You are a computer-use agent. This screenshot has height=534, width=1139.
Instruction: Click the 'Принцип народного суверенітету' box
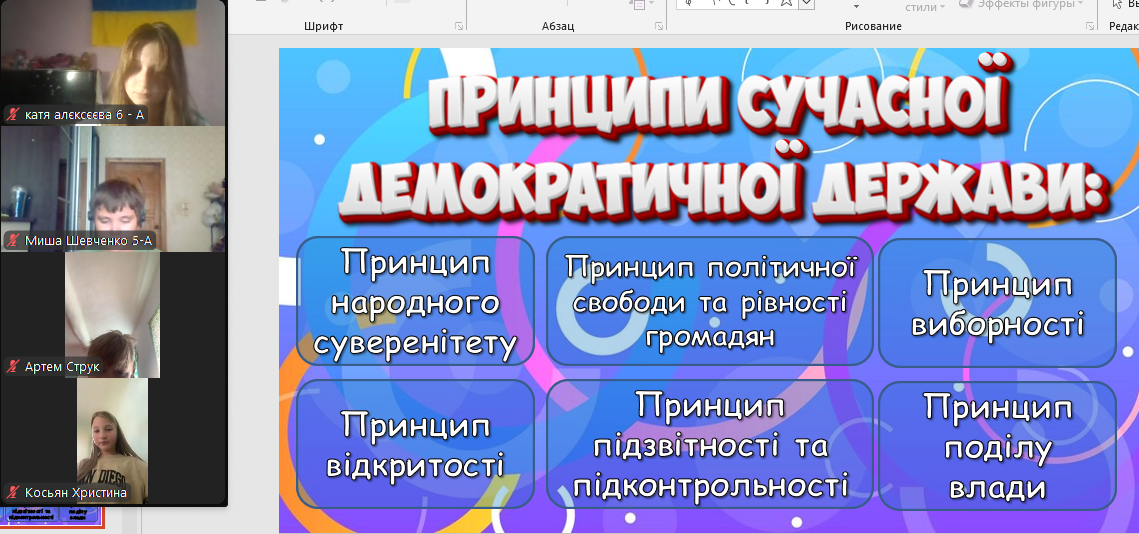point(415,300)
